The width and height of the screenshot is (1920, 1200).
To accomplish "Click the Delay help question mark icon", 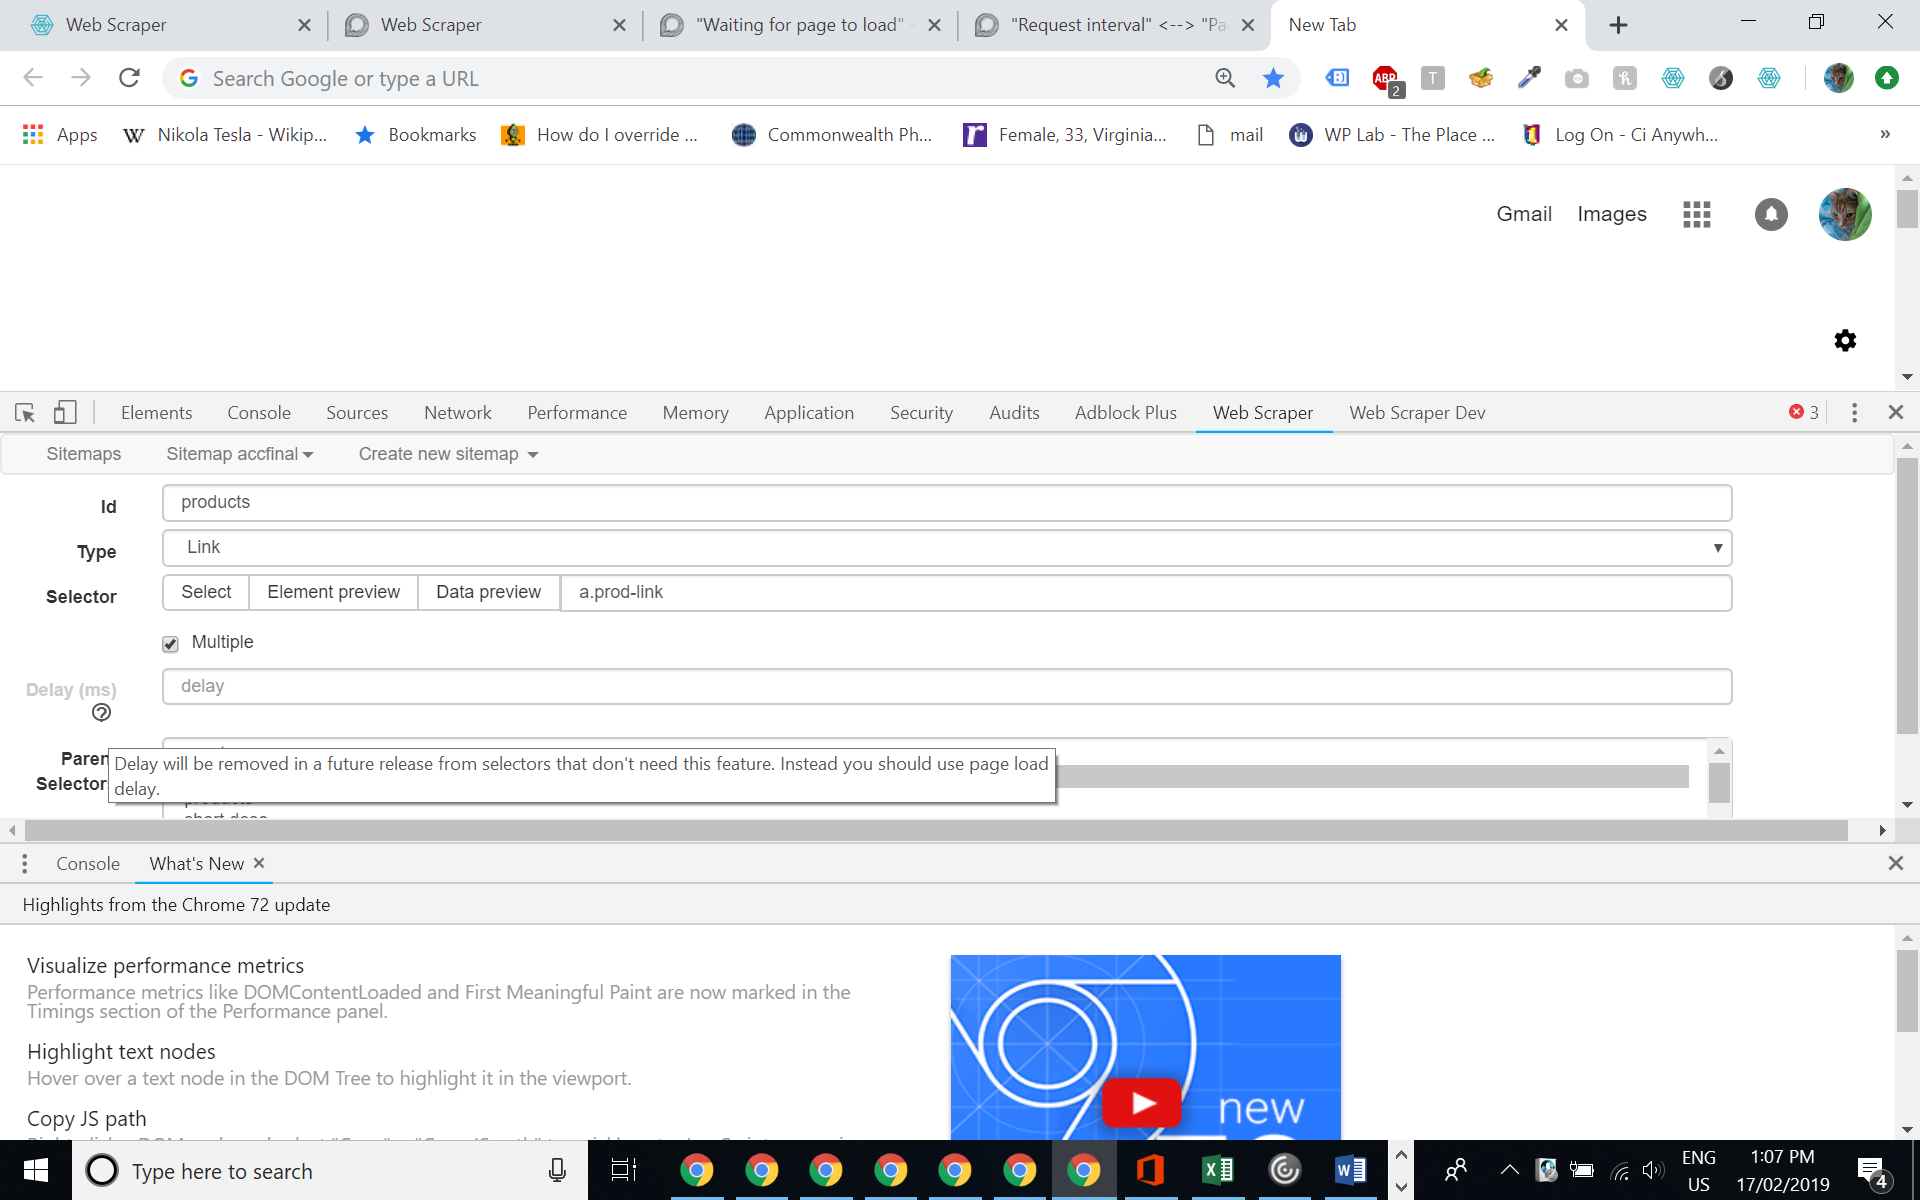I will point(101,713).
